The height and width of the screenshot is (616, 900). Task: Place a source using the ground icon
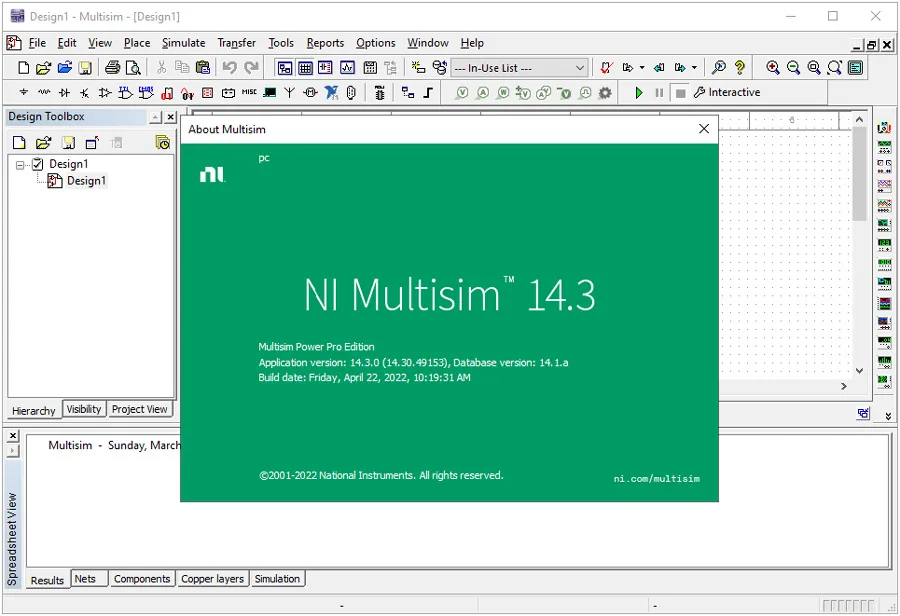24,92
